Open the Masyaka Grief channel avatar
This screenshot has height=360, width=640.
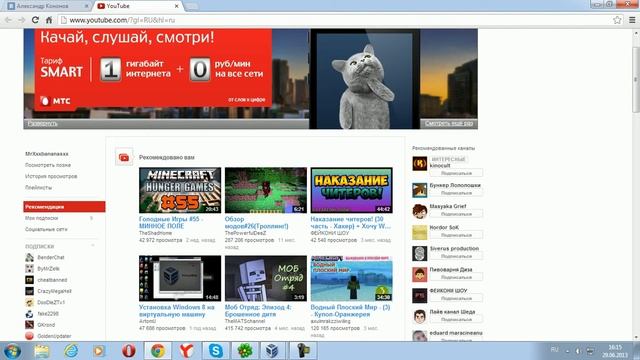(420, 211)
